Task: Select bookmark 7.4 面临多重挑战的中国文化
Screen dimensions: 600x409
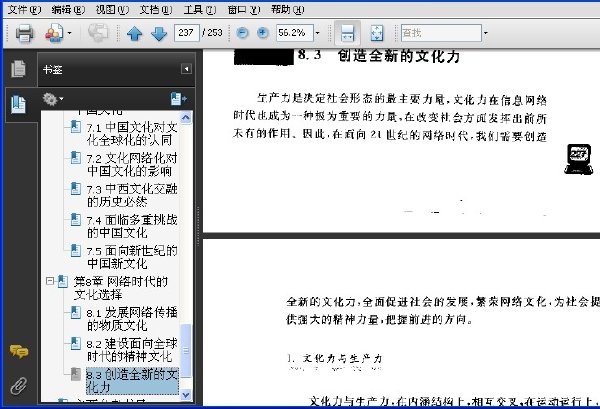Action: (x=132, y=226)
